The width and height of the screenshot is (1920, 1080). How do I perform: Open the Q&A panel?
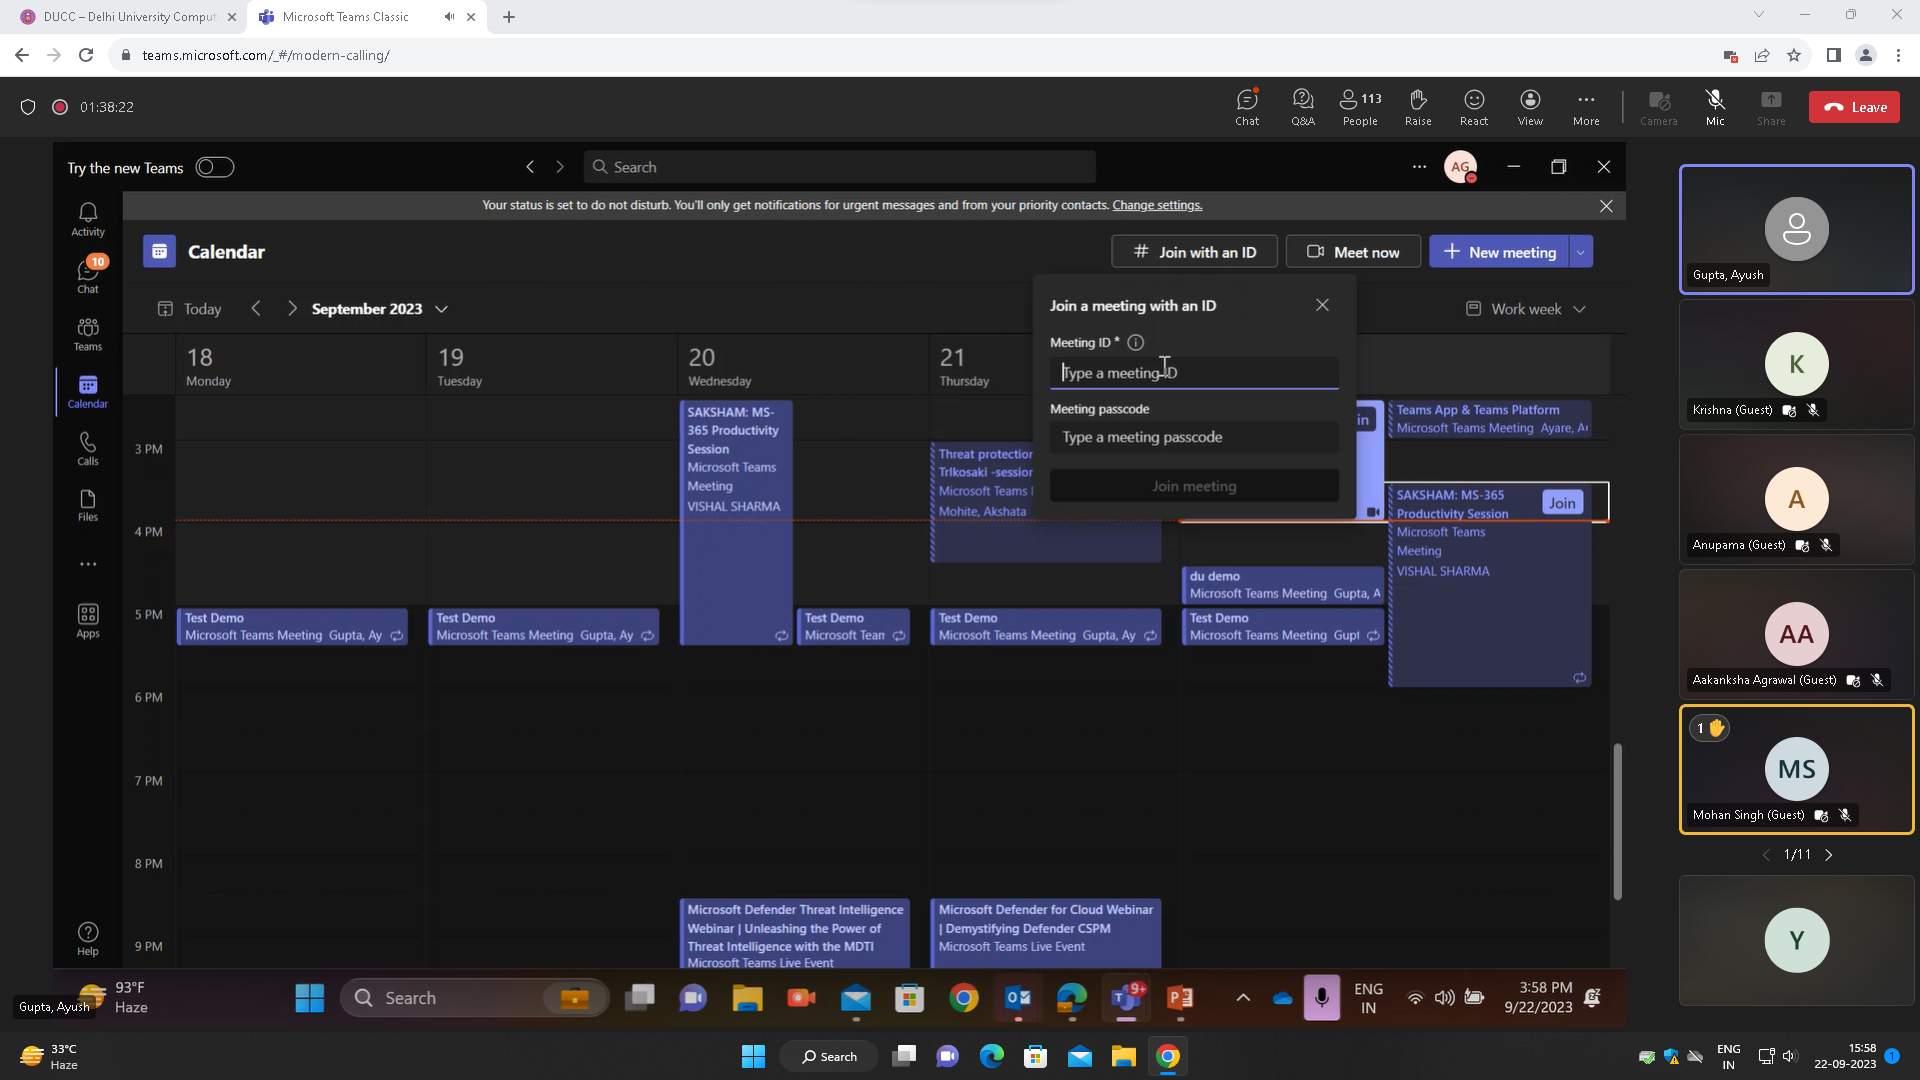[x=1303, y=107]
